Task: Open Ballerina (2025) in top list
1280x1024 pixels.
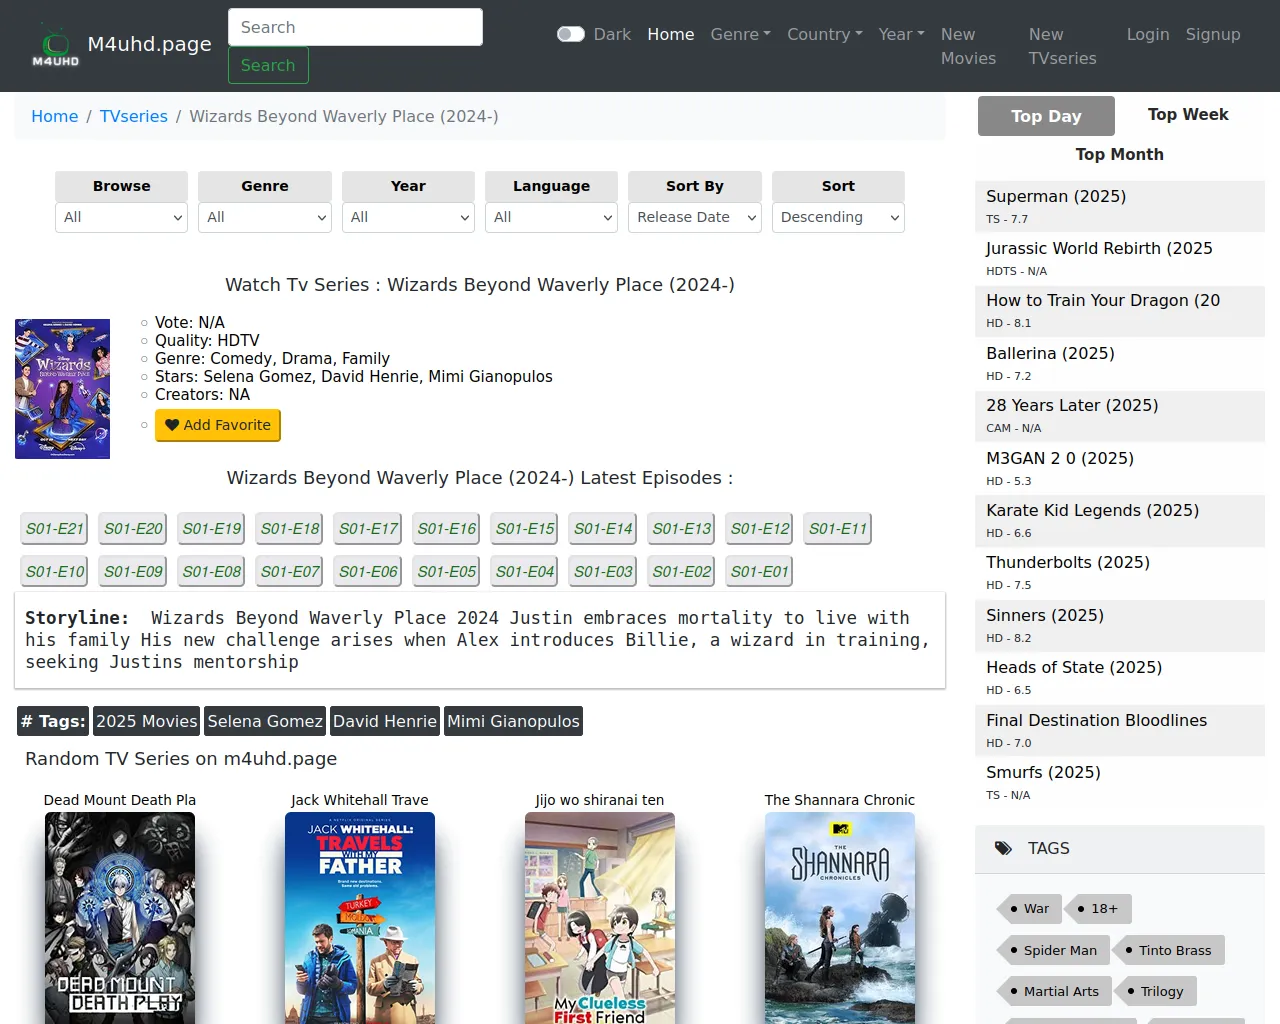Action: pos(1120,363)
